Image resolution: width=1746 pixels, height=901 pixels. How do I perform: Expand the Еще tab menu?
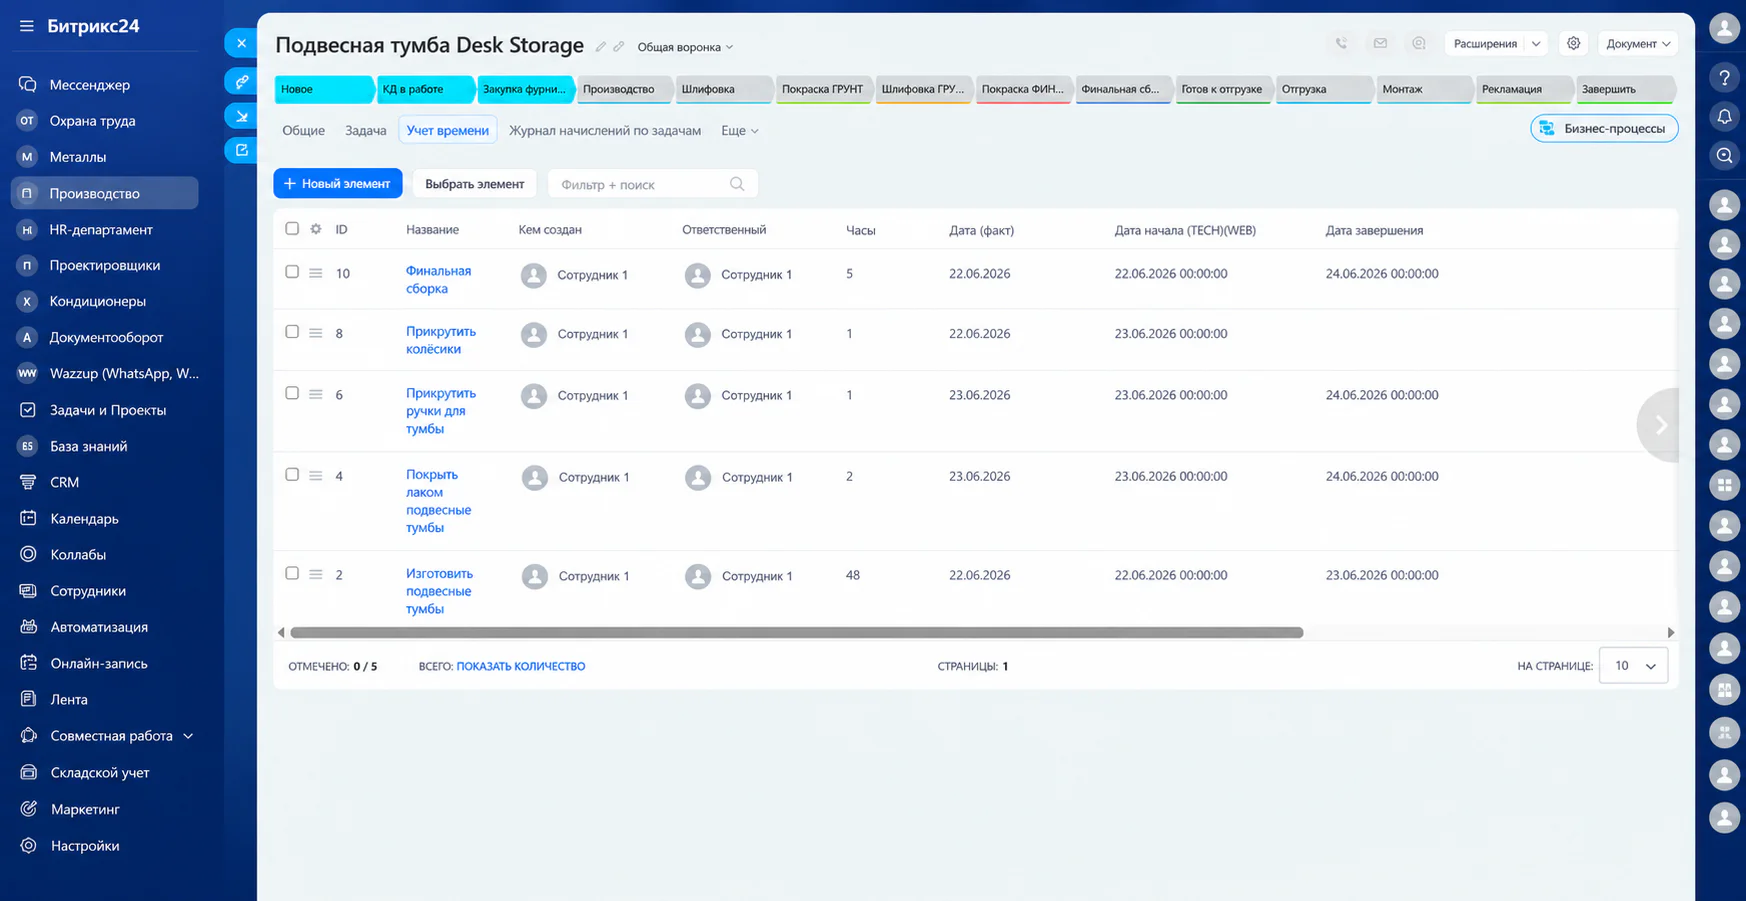coord(739,131)
